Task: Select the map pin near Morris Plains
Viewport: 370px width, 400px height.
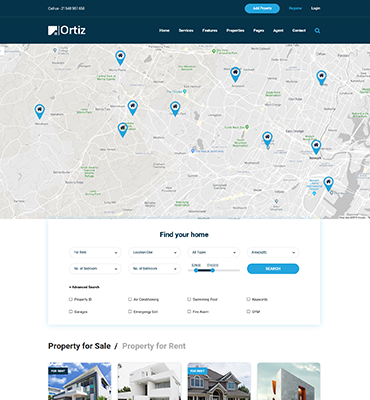Action: pos(120,58)
